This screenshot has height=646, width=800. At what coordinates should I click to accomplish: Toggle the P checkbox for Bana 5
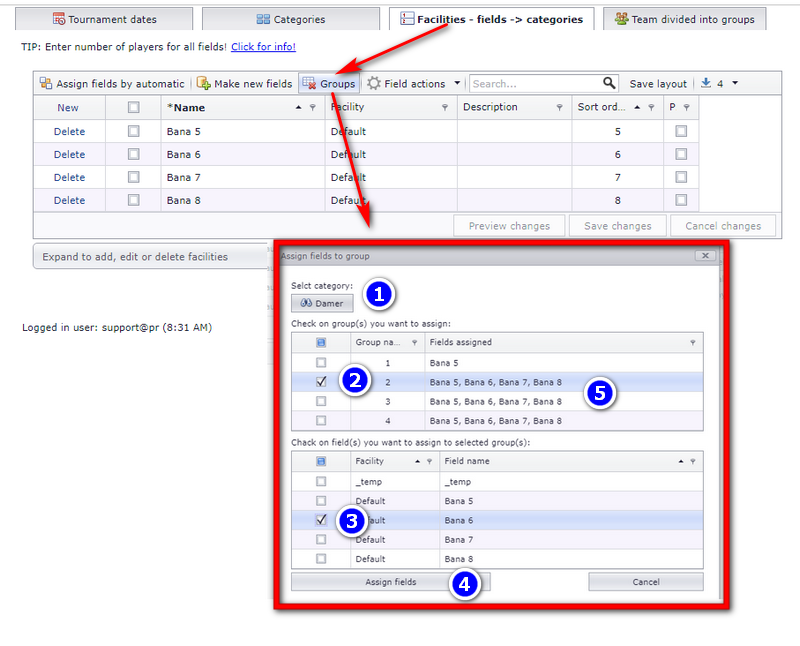point(681,131)
